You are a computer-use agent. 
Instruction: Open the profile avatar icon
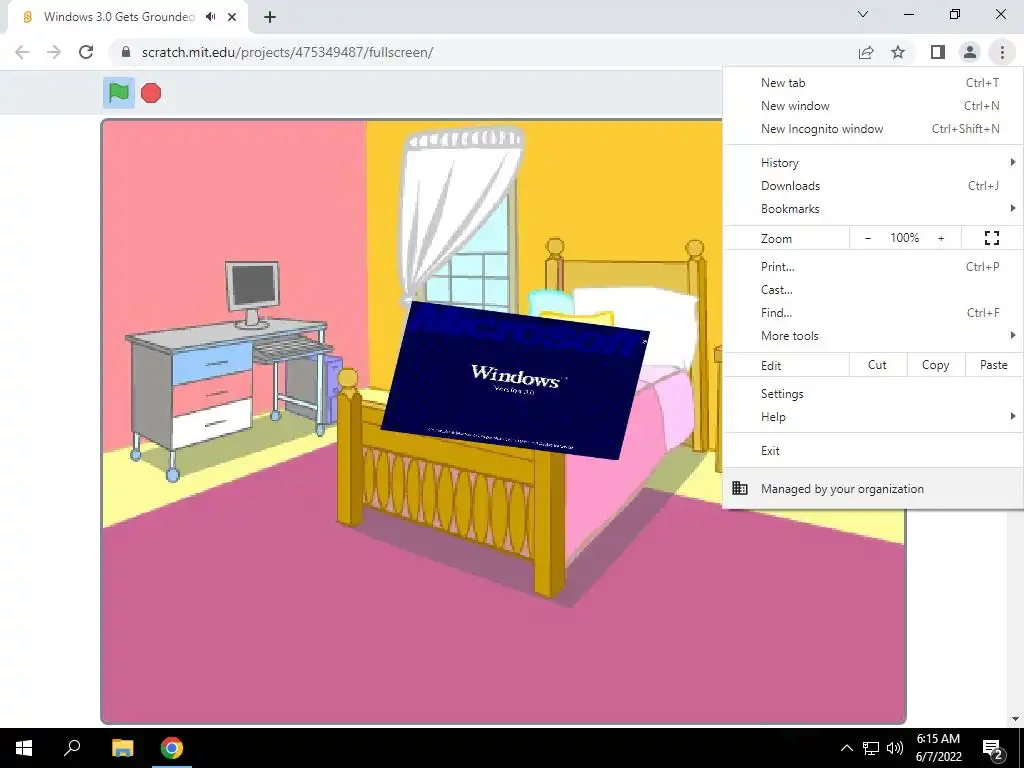(970, 52)
